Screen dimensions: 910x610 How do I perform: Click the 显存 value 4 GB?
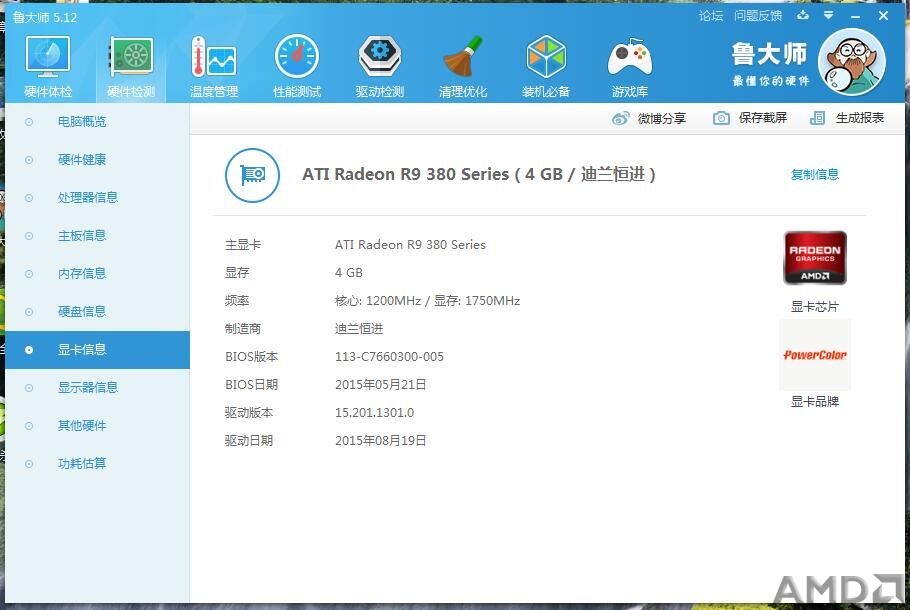pos(349,273)
